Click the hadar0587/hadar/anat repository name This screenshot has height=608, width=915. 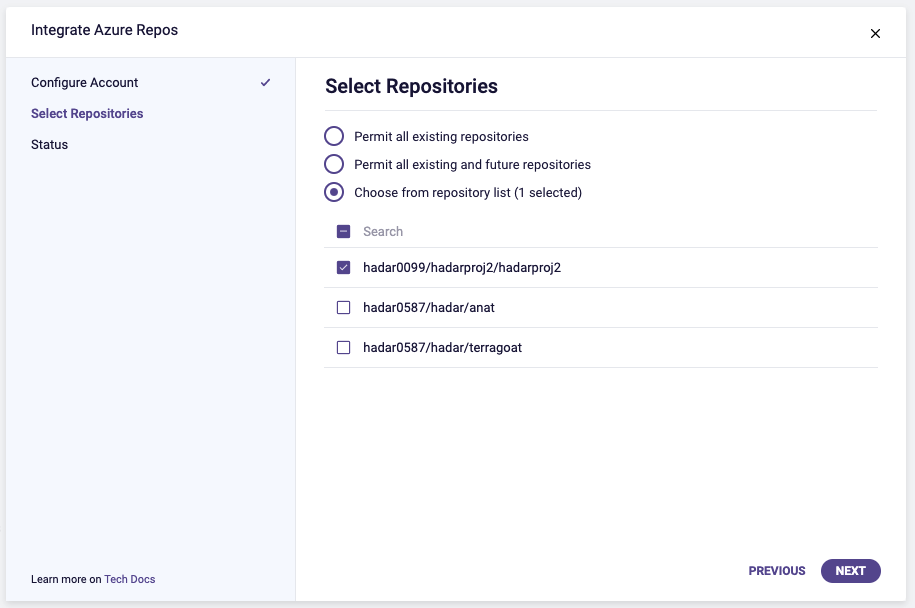click(429, 308)
